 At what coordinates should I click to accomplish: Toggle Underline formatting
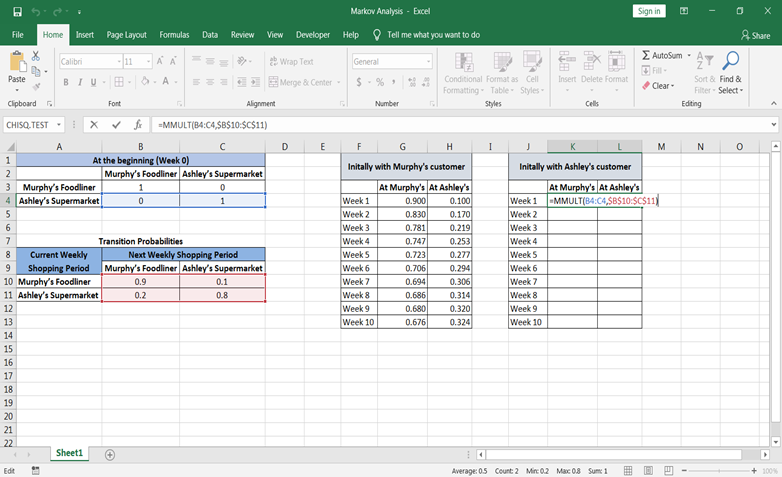click(x=93, y=82)
